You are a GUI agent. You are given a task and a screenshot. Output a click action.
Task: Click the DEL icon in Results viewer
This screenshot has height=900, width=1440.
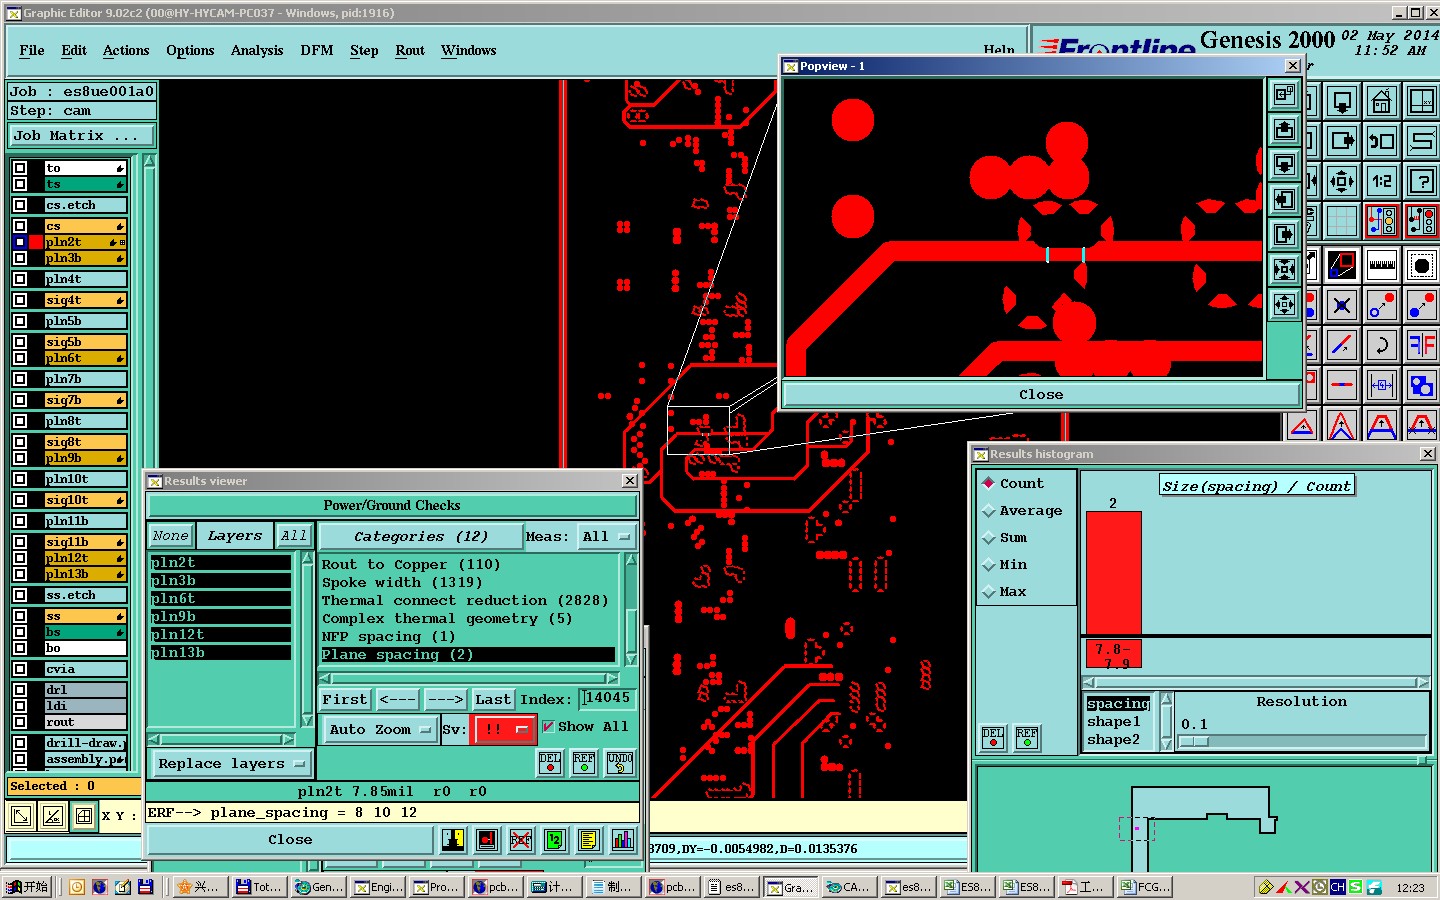point(550,763)
